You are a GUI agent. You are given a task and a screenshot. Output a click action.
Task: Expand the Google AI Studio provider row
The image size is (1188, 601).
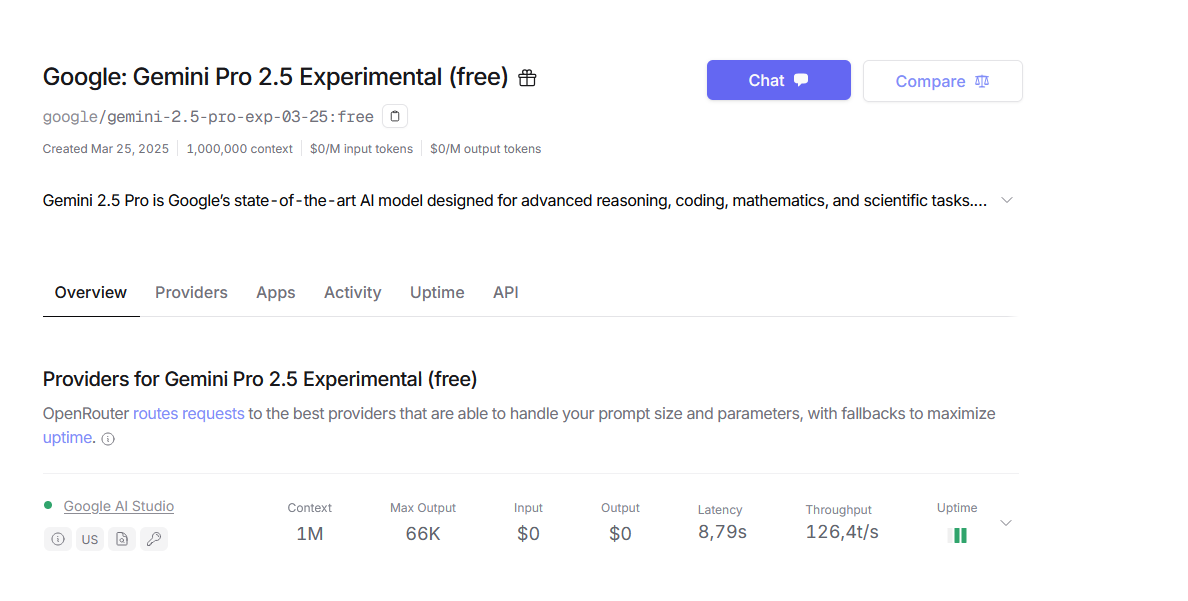click(1006, 523)
